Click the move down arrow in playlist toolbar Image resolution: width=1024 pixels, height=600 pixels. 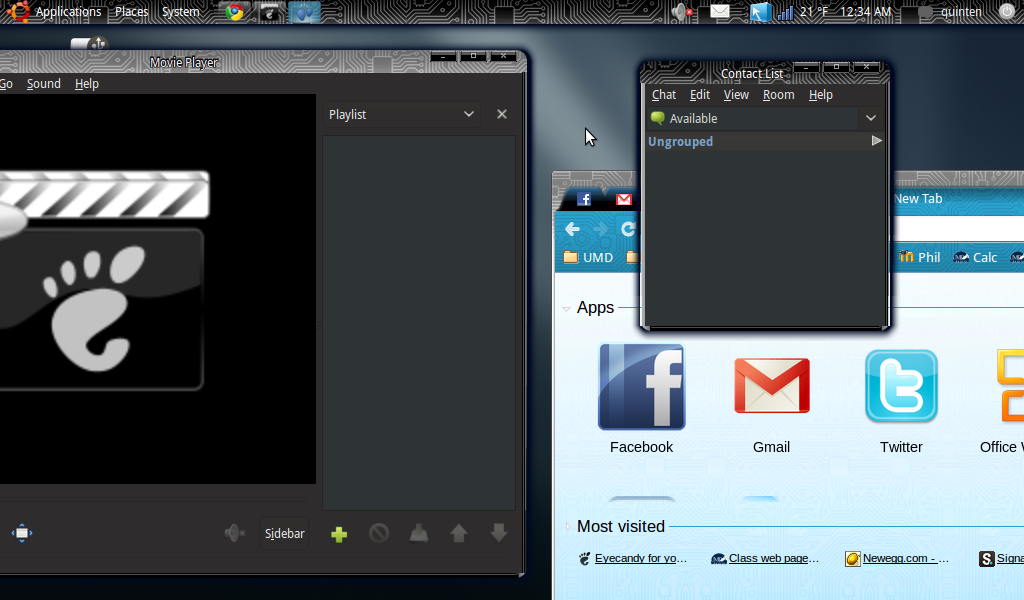tap(499, 533)
